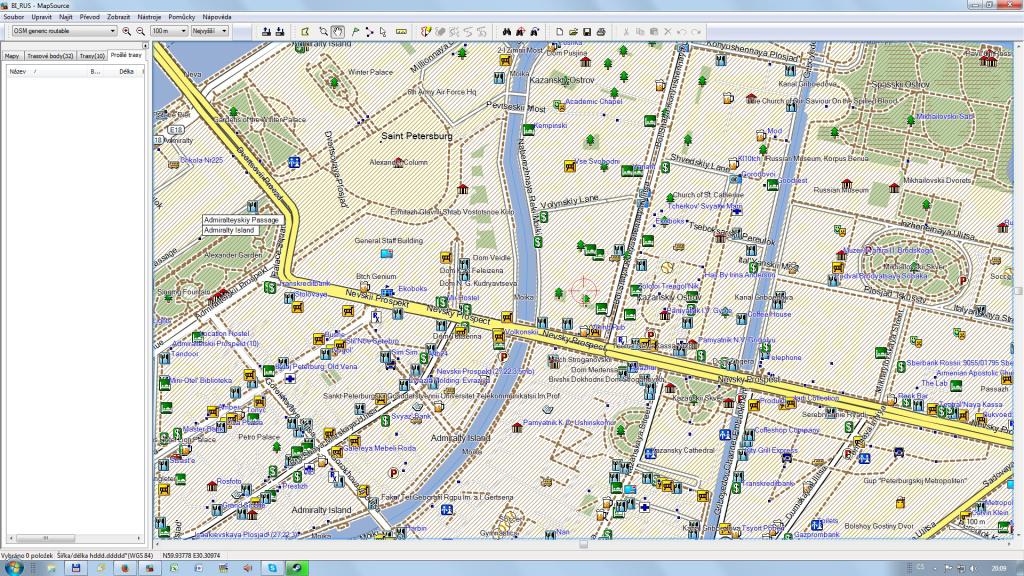Image resolution: width=1024 pixels, height=576 pixels.
Task: Click the Save floppy disk icon
Action: (x=586, y=31)
